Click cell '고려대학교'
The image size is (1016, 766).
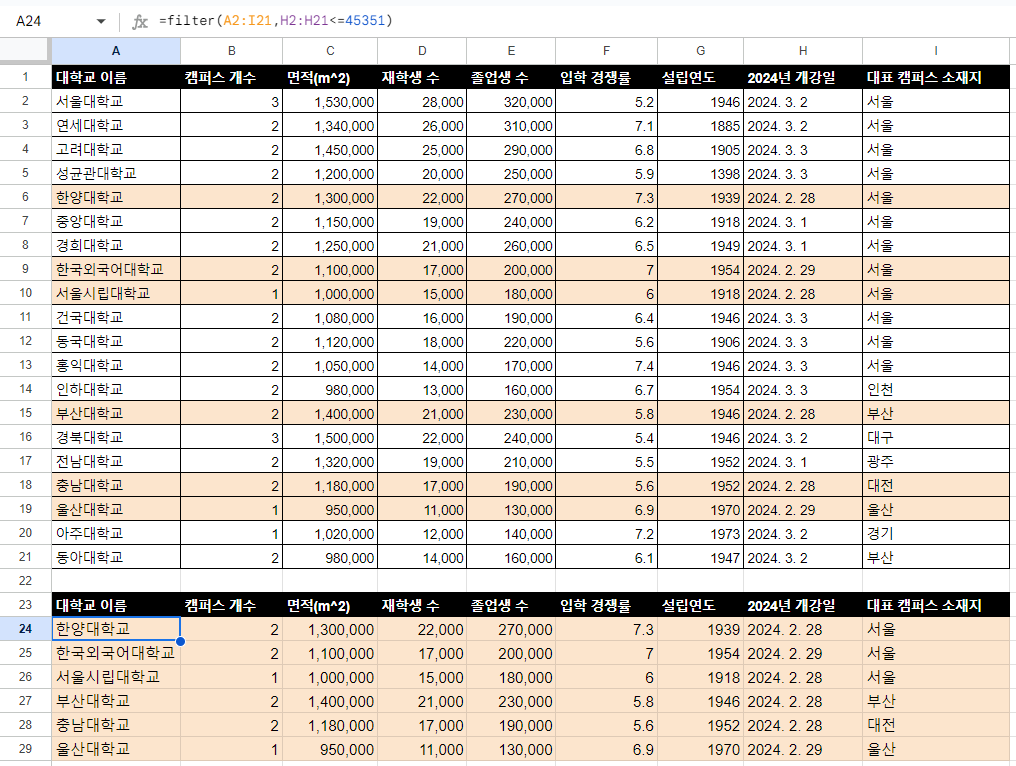[x=116, y=150]
